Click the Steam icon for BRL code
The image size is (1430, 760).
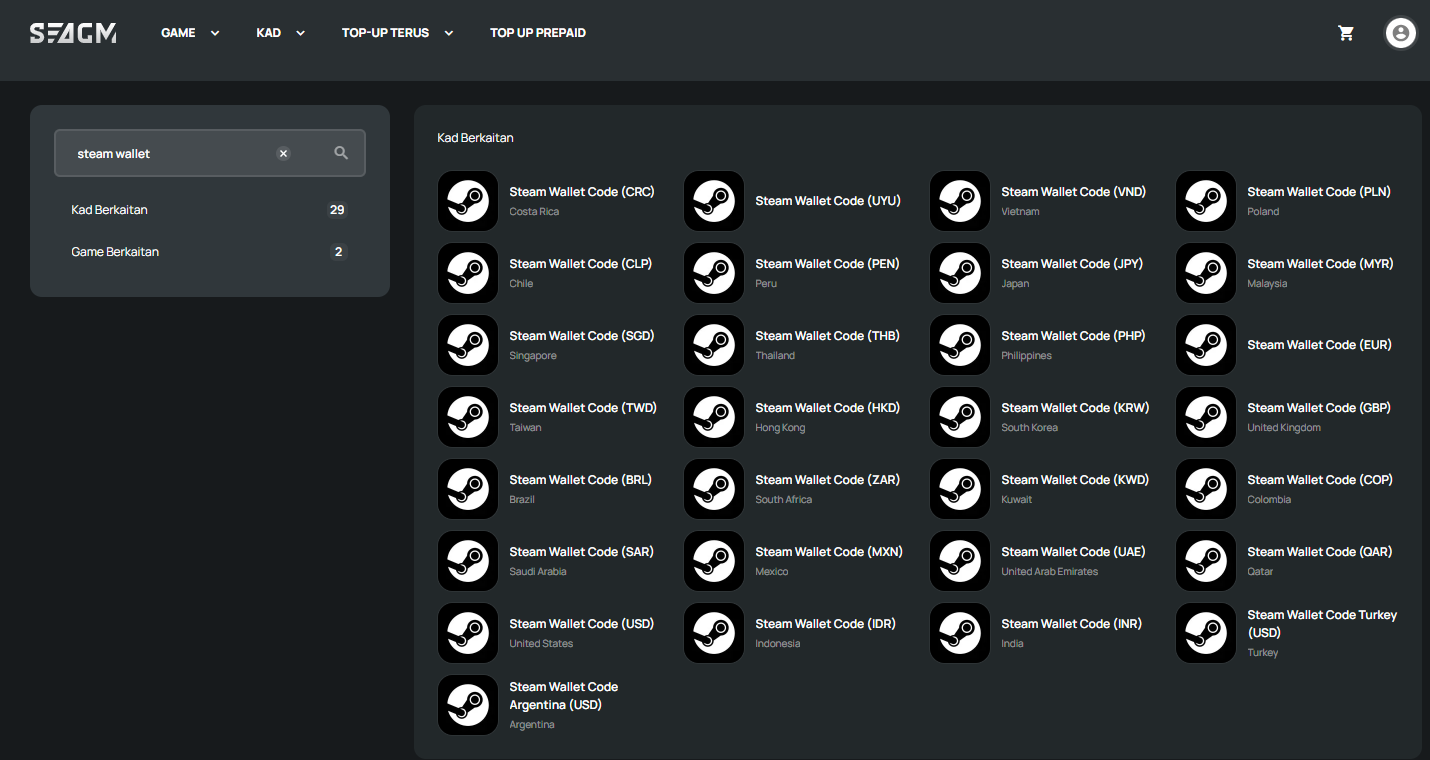(x=468, y=489)
